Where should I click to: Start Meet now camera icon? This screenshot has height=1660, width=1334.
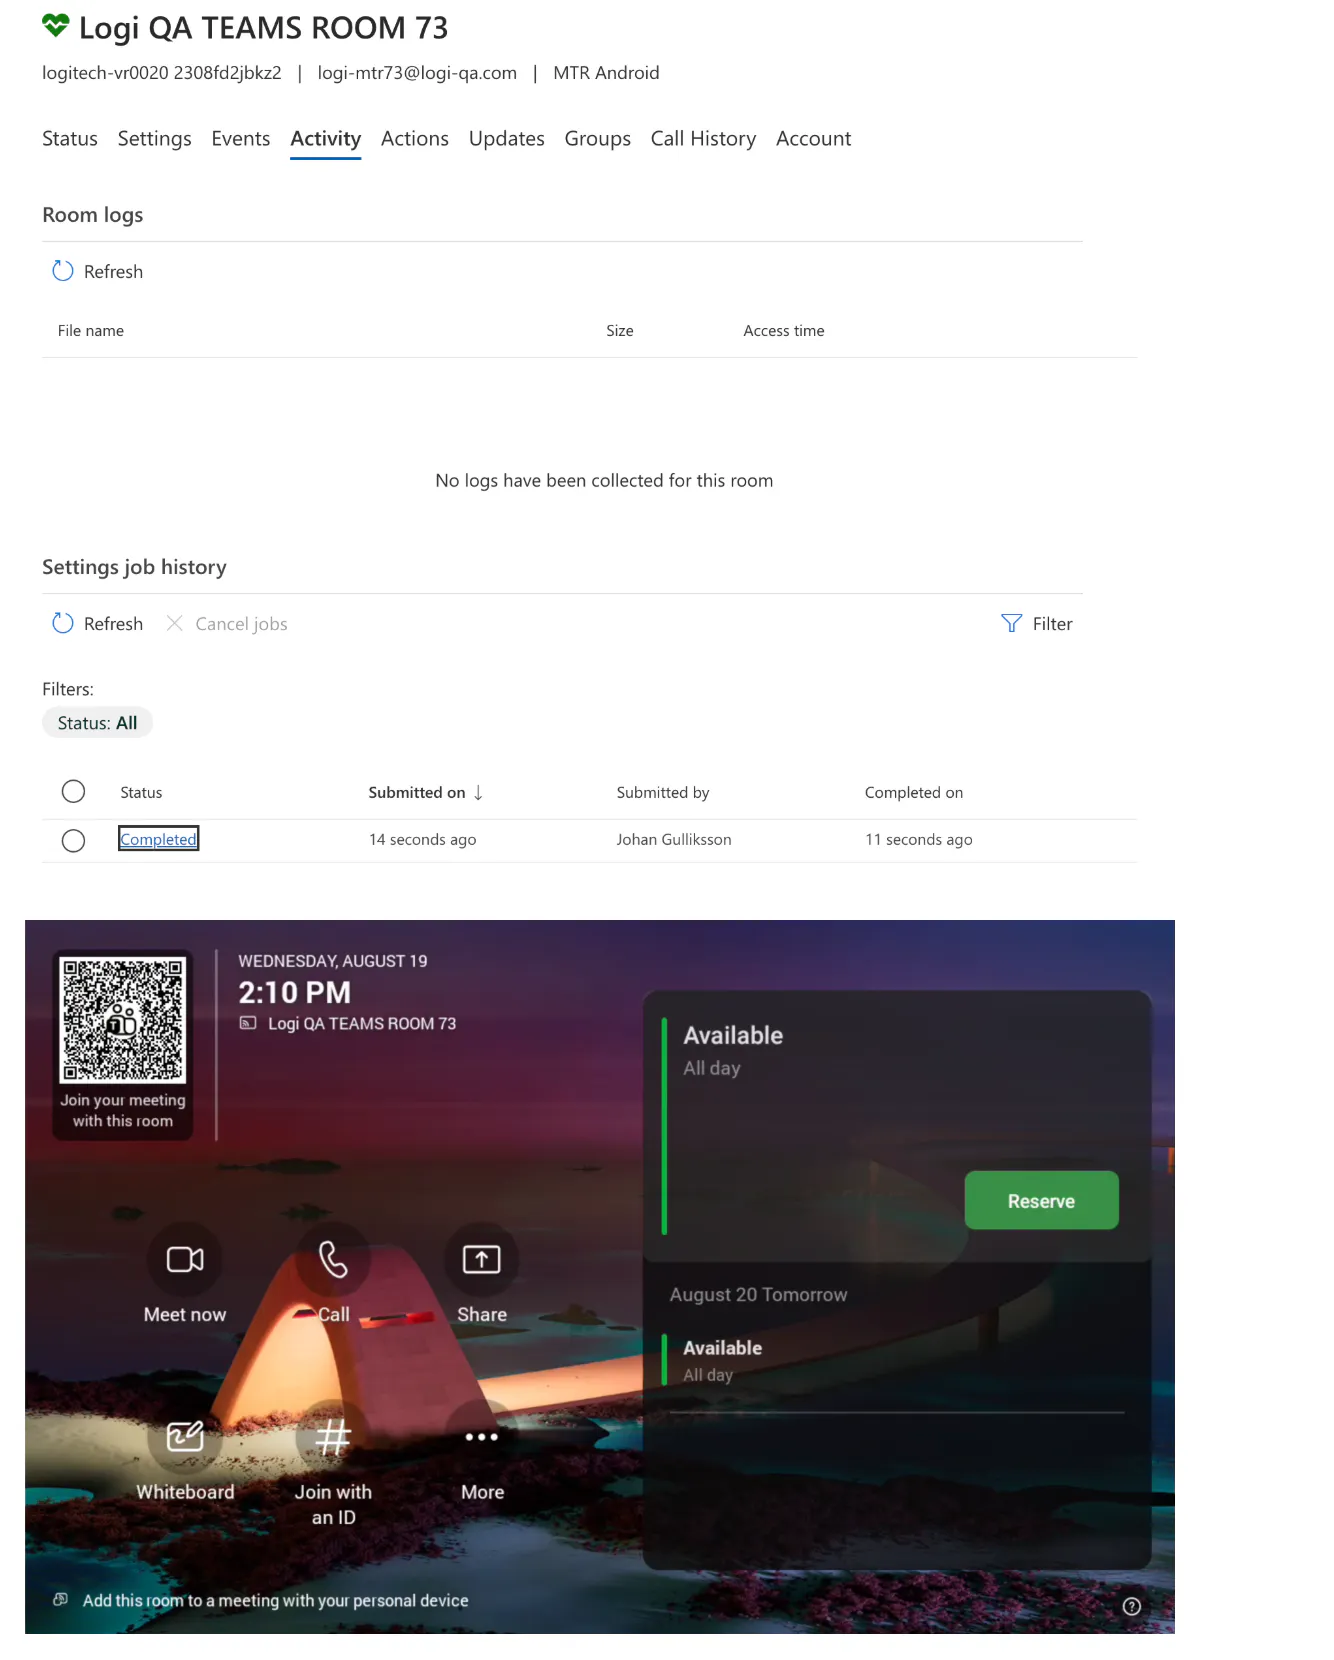point(185,1259)
